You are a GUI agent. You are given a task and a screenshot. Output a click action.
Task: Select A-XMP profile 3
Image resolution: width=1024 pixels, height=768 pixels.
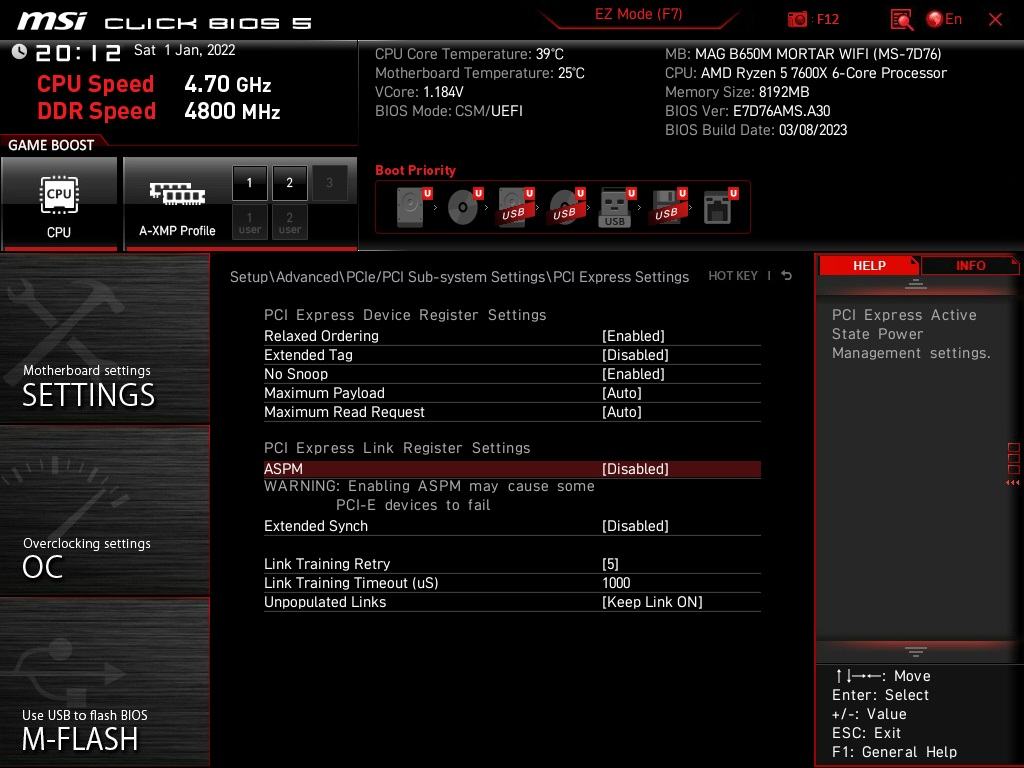click(x=329, y=183)
